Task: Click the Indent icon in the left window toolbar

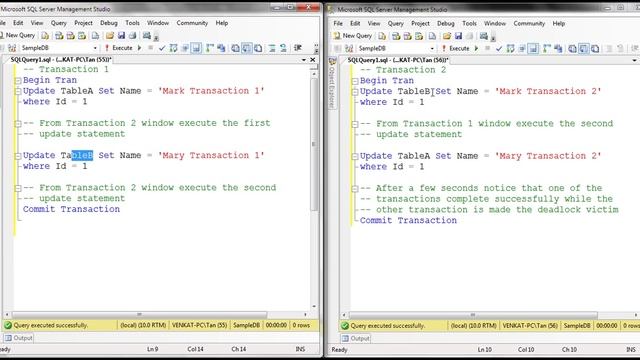Action: click(x=298, y=48)
